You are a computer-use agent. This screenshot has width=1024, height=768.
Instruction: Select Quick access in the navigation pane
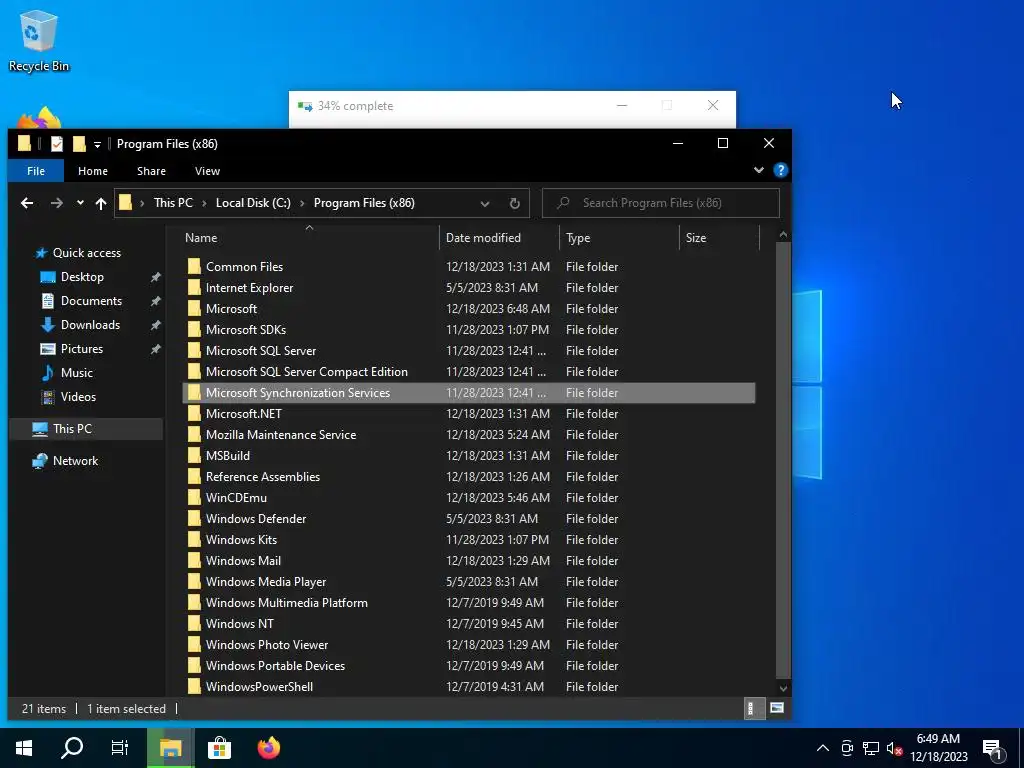86,253
